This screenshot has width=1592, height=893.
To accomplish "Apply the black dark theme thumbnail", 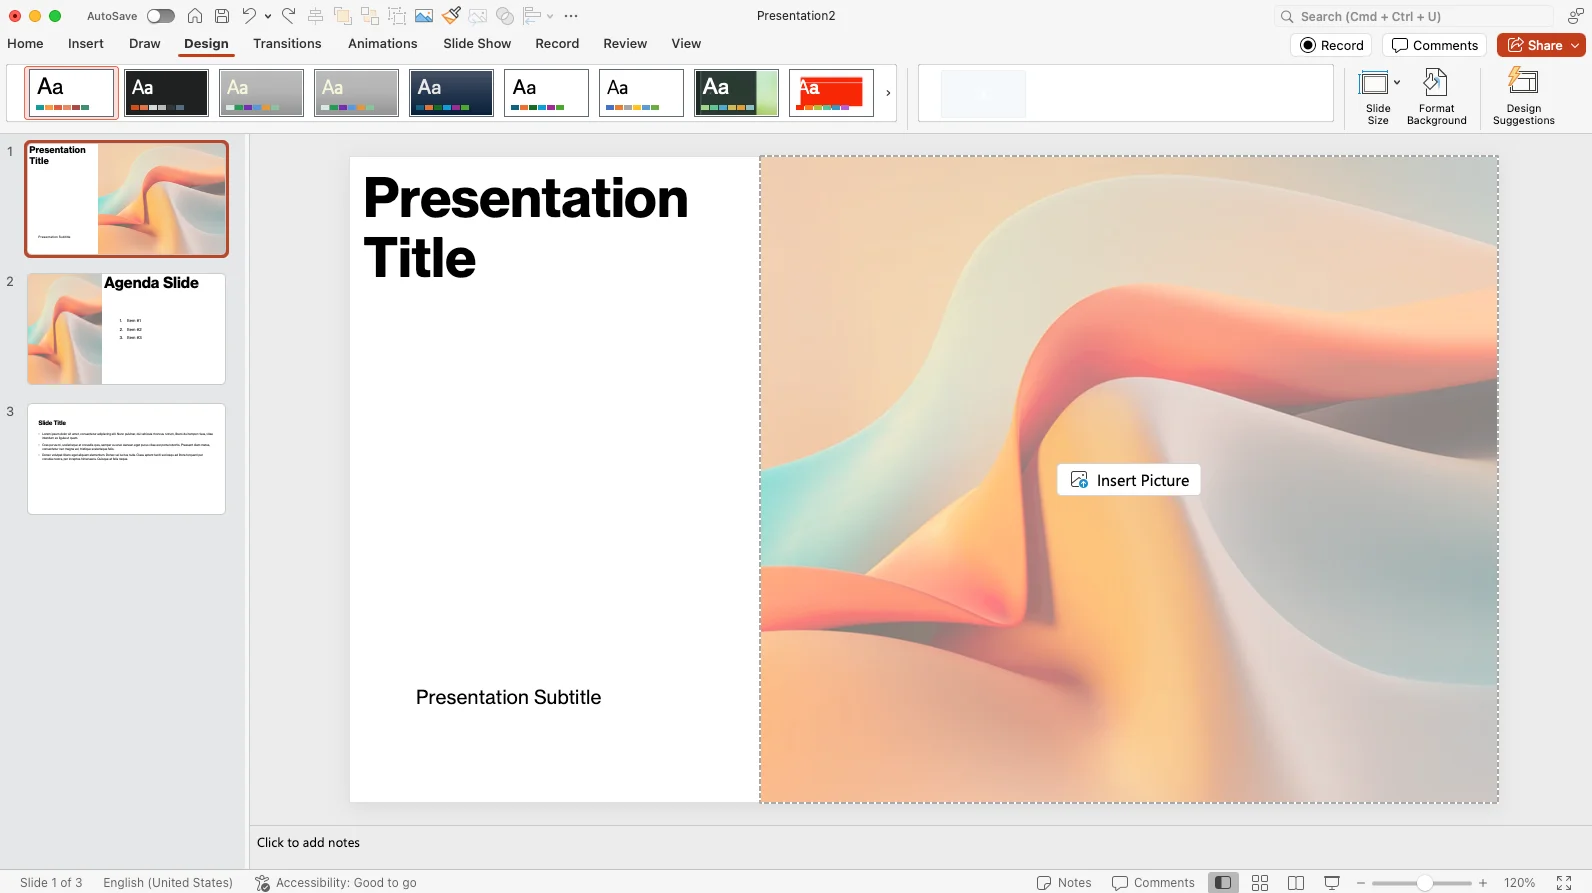I will [166, 93].
